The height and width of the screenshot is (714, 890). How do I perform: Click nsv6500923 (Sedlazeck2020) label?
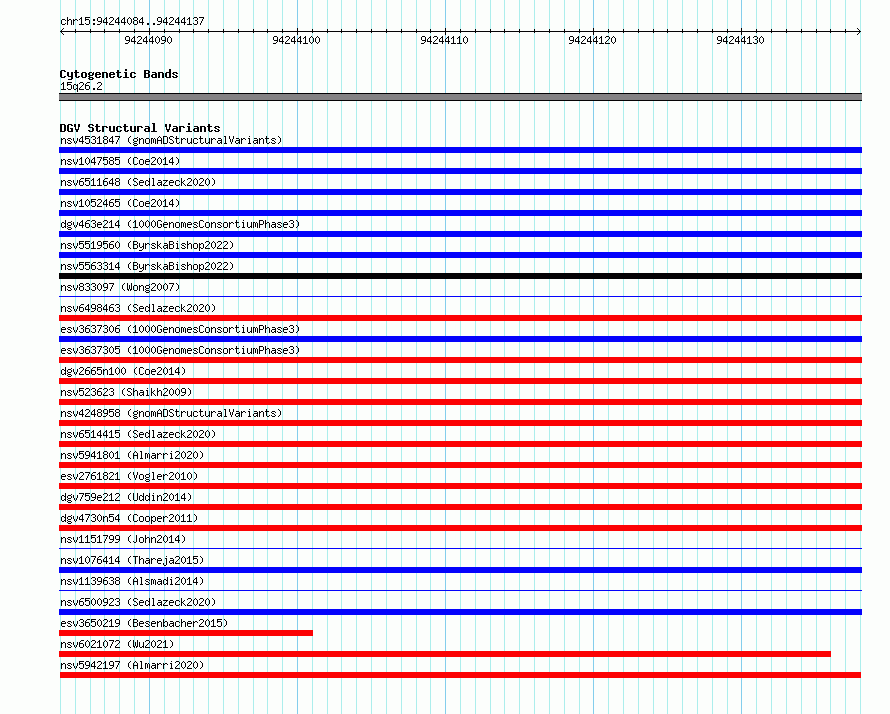tap(138, 602)
